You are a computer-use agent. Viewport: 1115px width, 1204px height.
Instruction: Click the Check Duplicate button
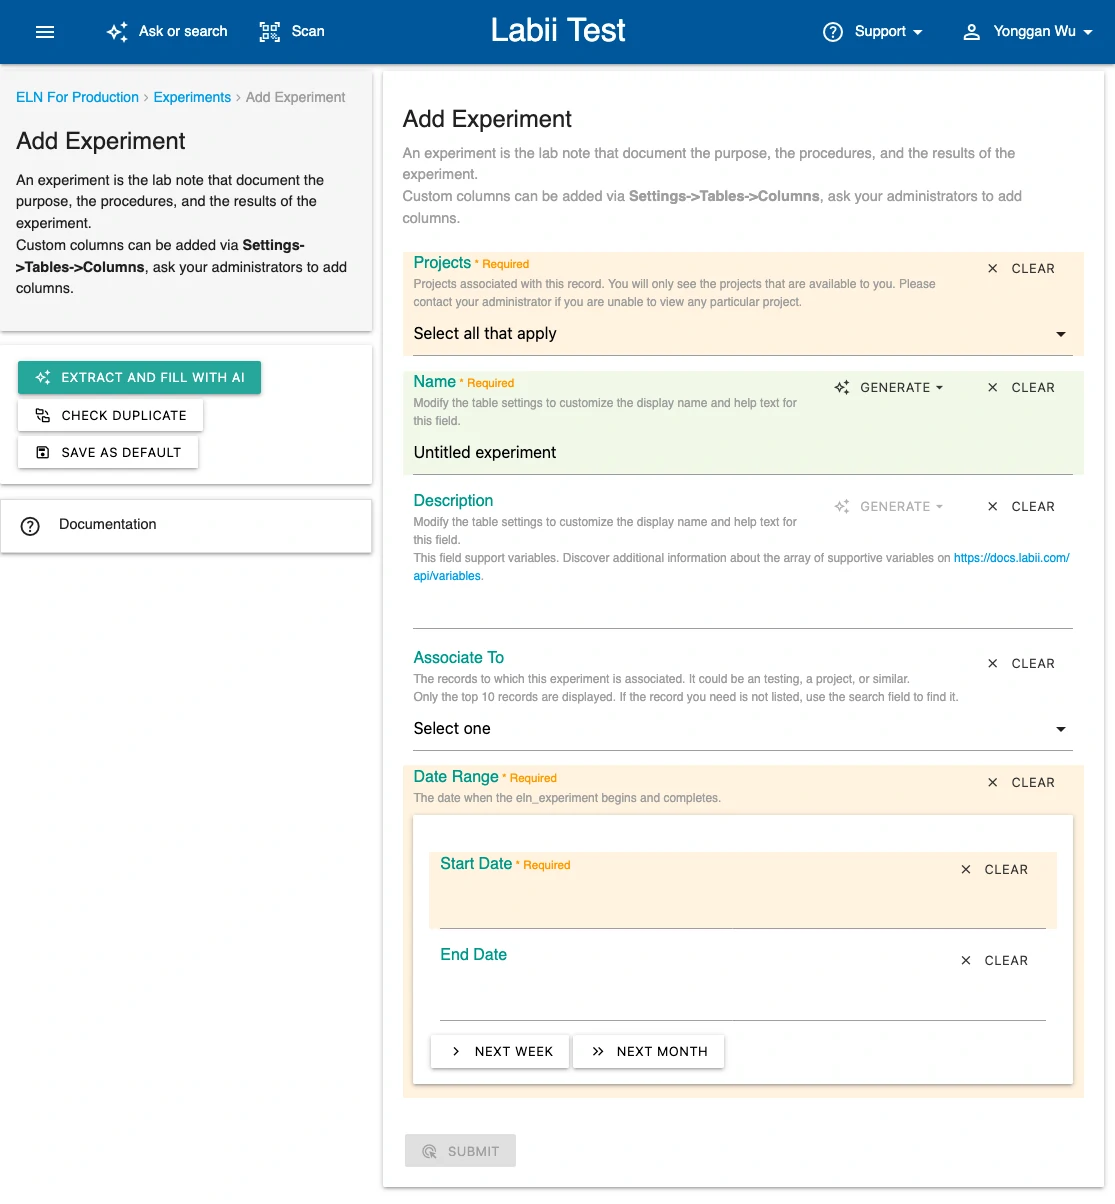(111, 415)
